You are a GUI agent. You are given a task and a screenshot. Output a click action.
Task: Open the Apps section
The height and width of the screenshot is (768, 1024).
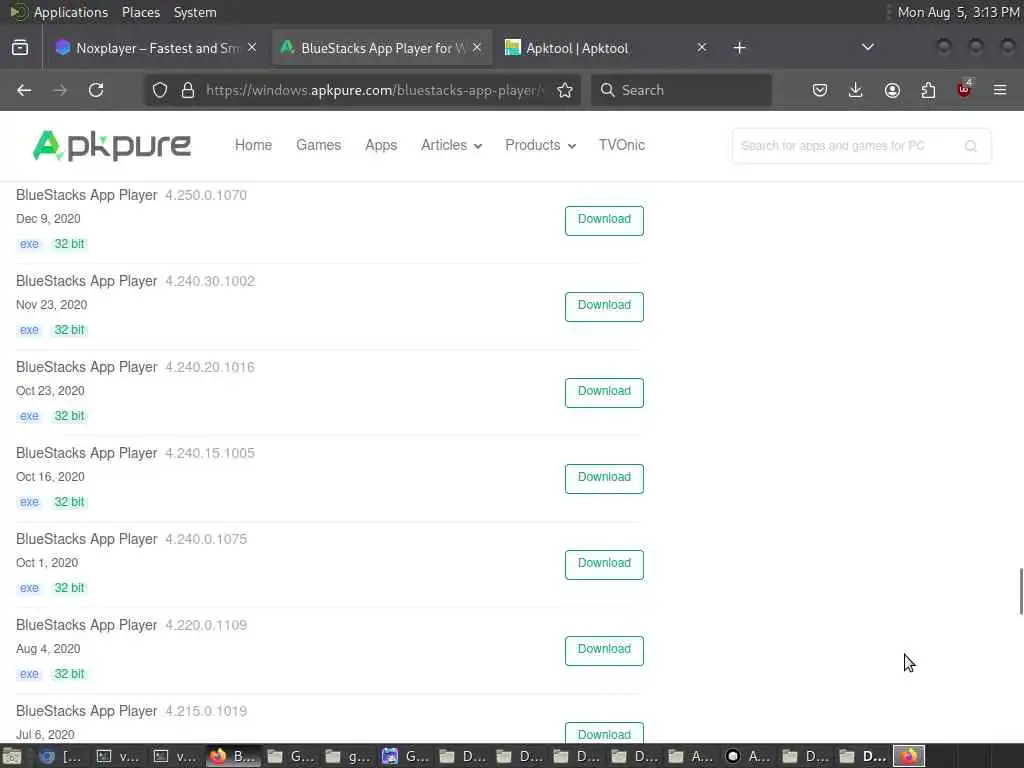coord(381,145)
